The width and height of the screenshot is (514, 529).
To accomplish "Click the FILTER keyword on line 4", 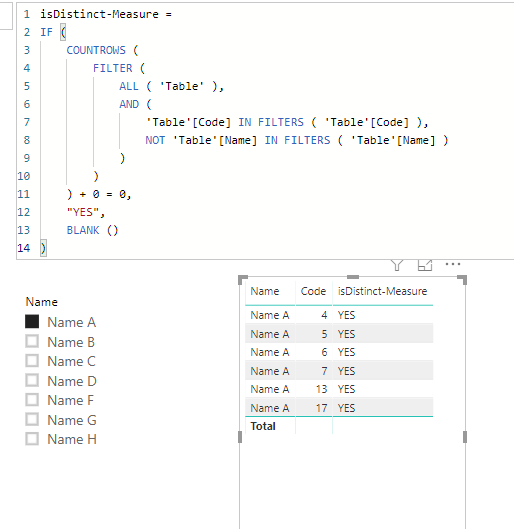I will click(113, 68).
